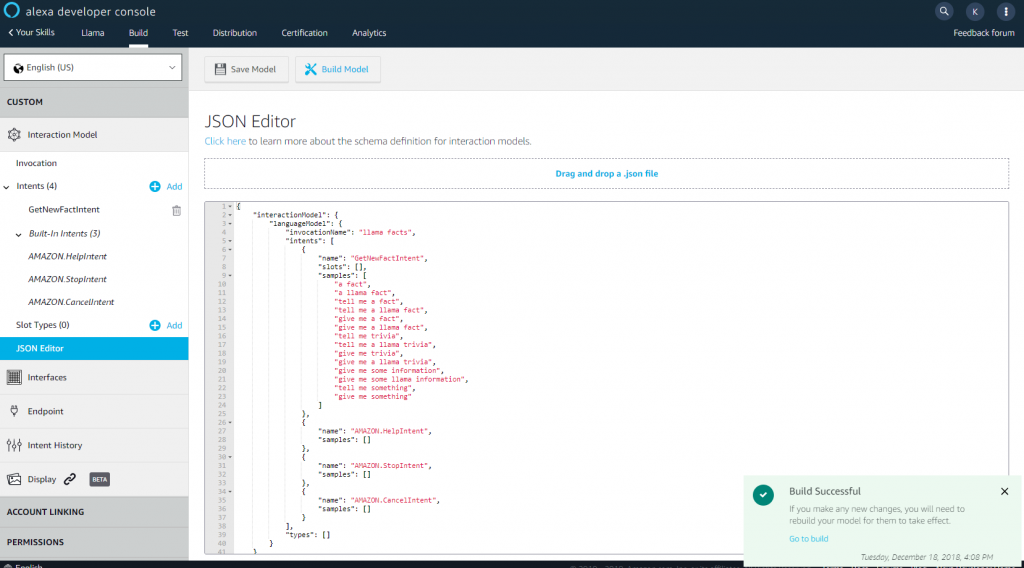
Task: Click the Intent History sliders icon
Action: (x=14, y=445)
